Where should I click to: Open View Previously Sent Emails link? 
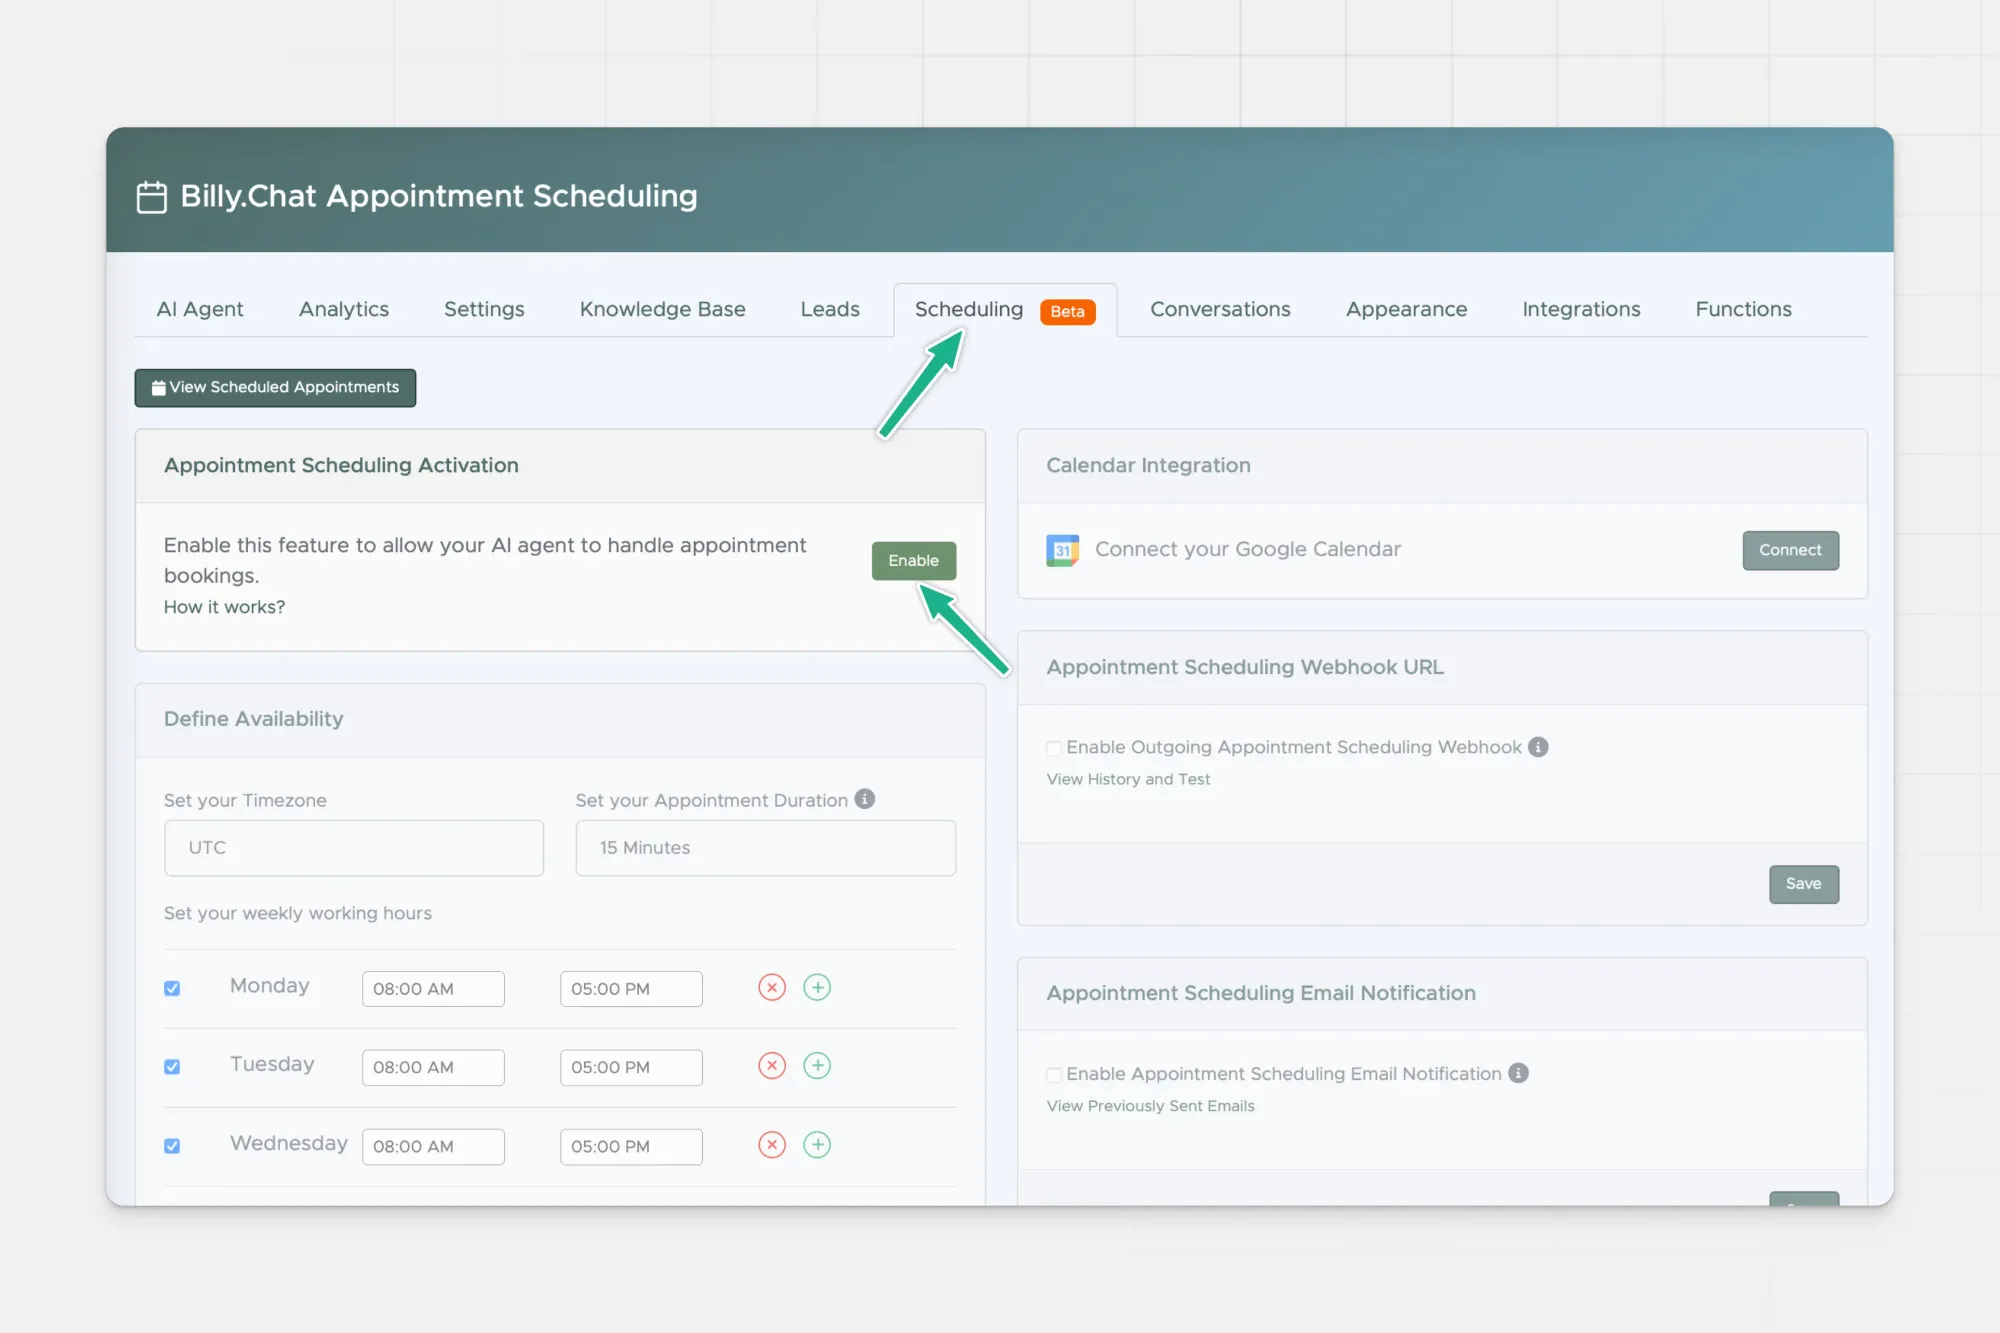pos(1150,1106)
